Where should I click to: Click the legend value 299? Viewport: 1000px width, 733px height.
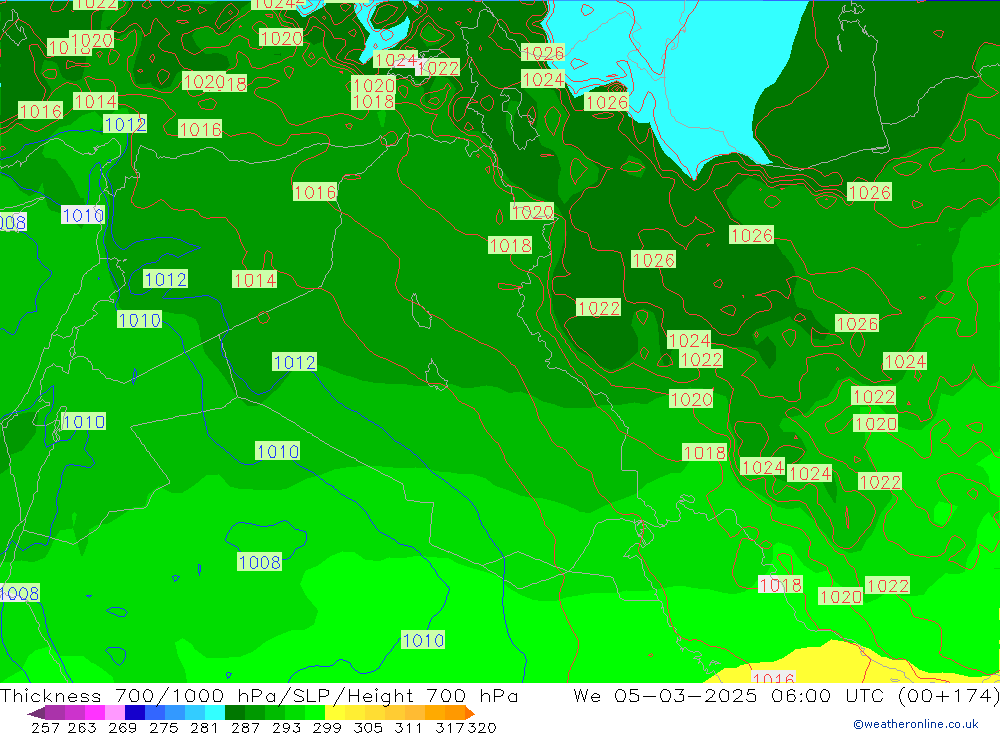pyautogui.click(x=327, y=727)
